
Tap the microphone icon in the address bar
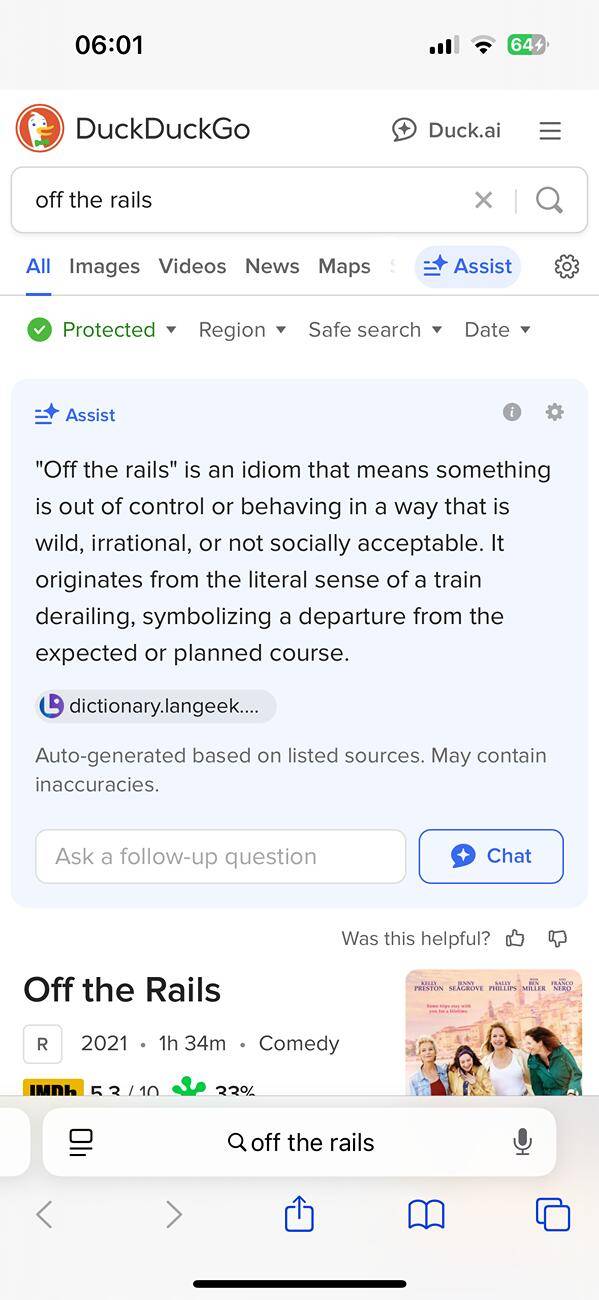tap(522, 1142)
